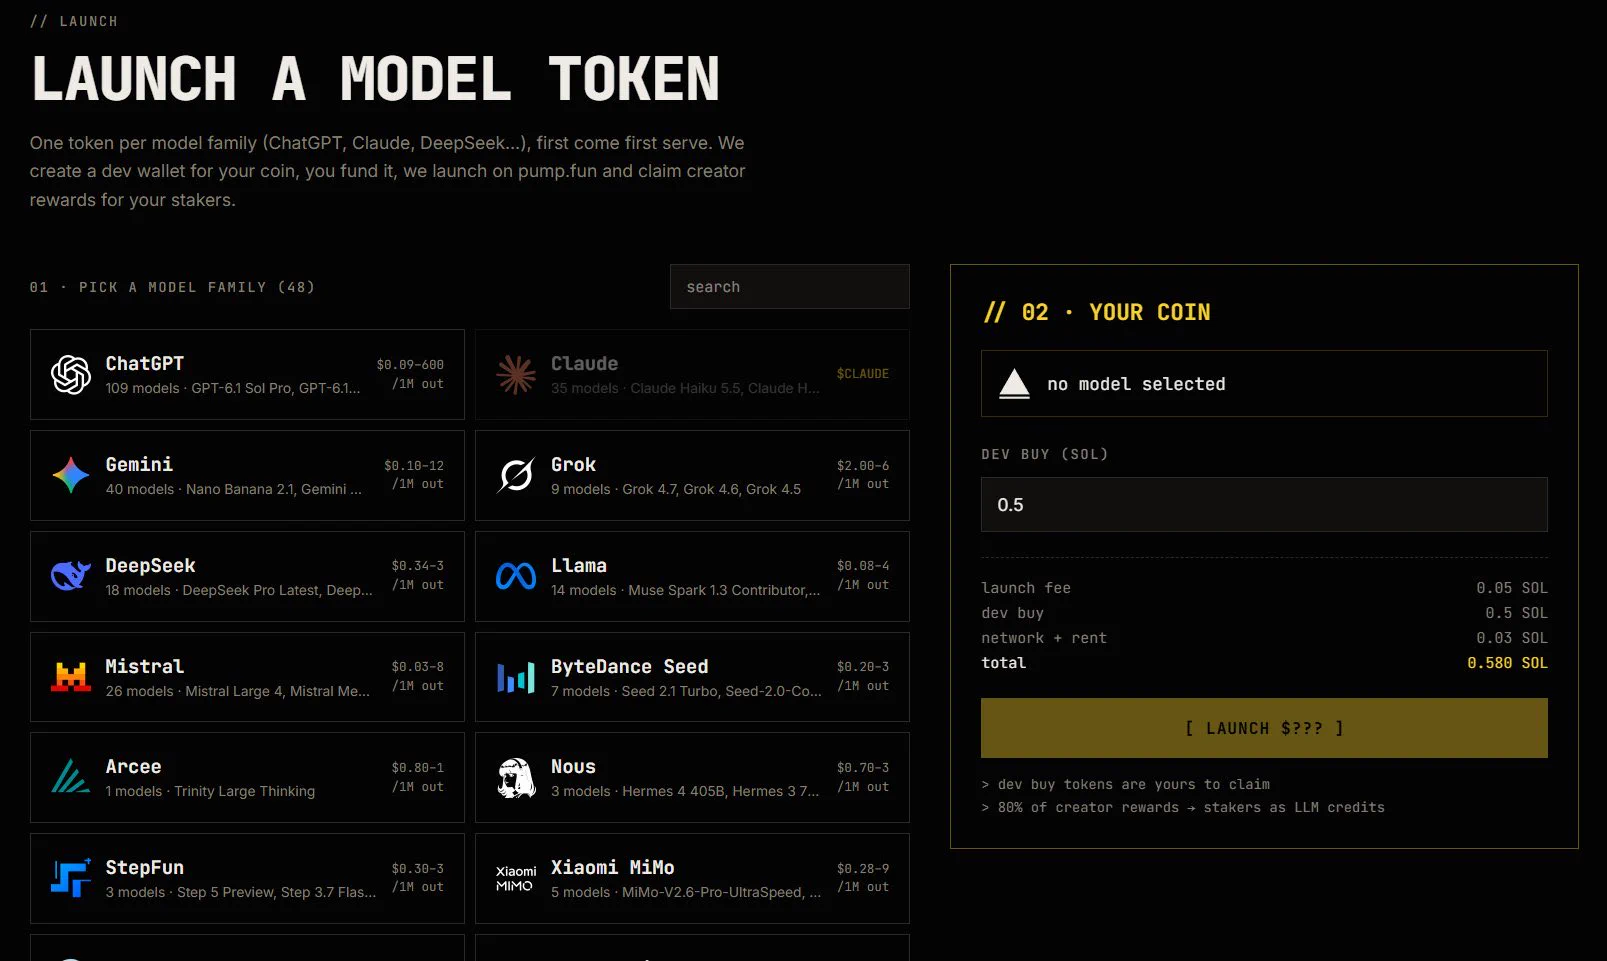The height and width of the screenshot is (961, 1607).
Task: Click the triangle icon beside no model selected
Action: pos(1014,384)
